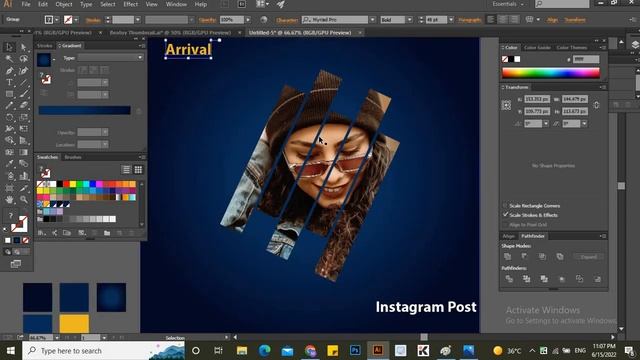640x360 pixels.
Task: Open the Effect menu
Action: pyautogui.click(x=131, y=4)
